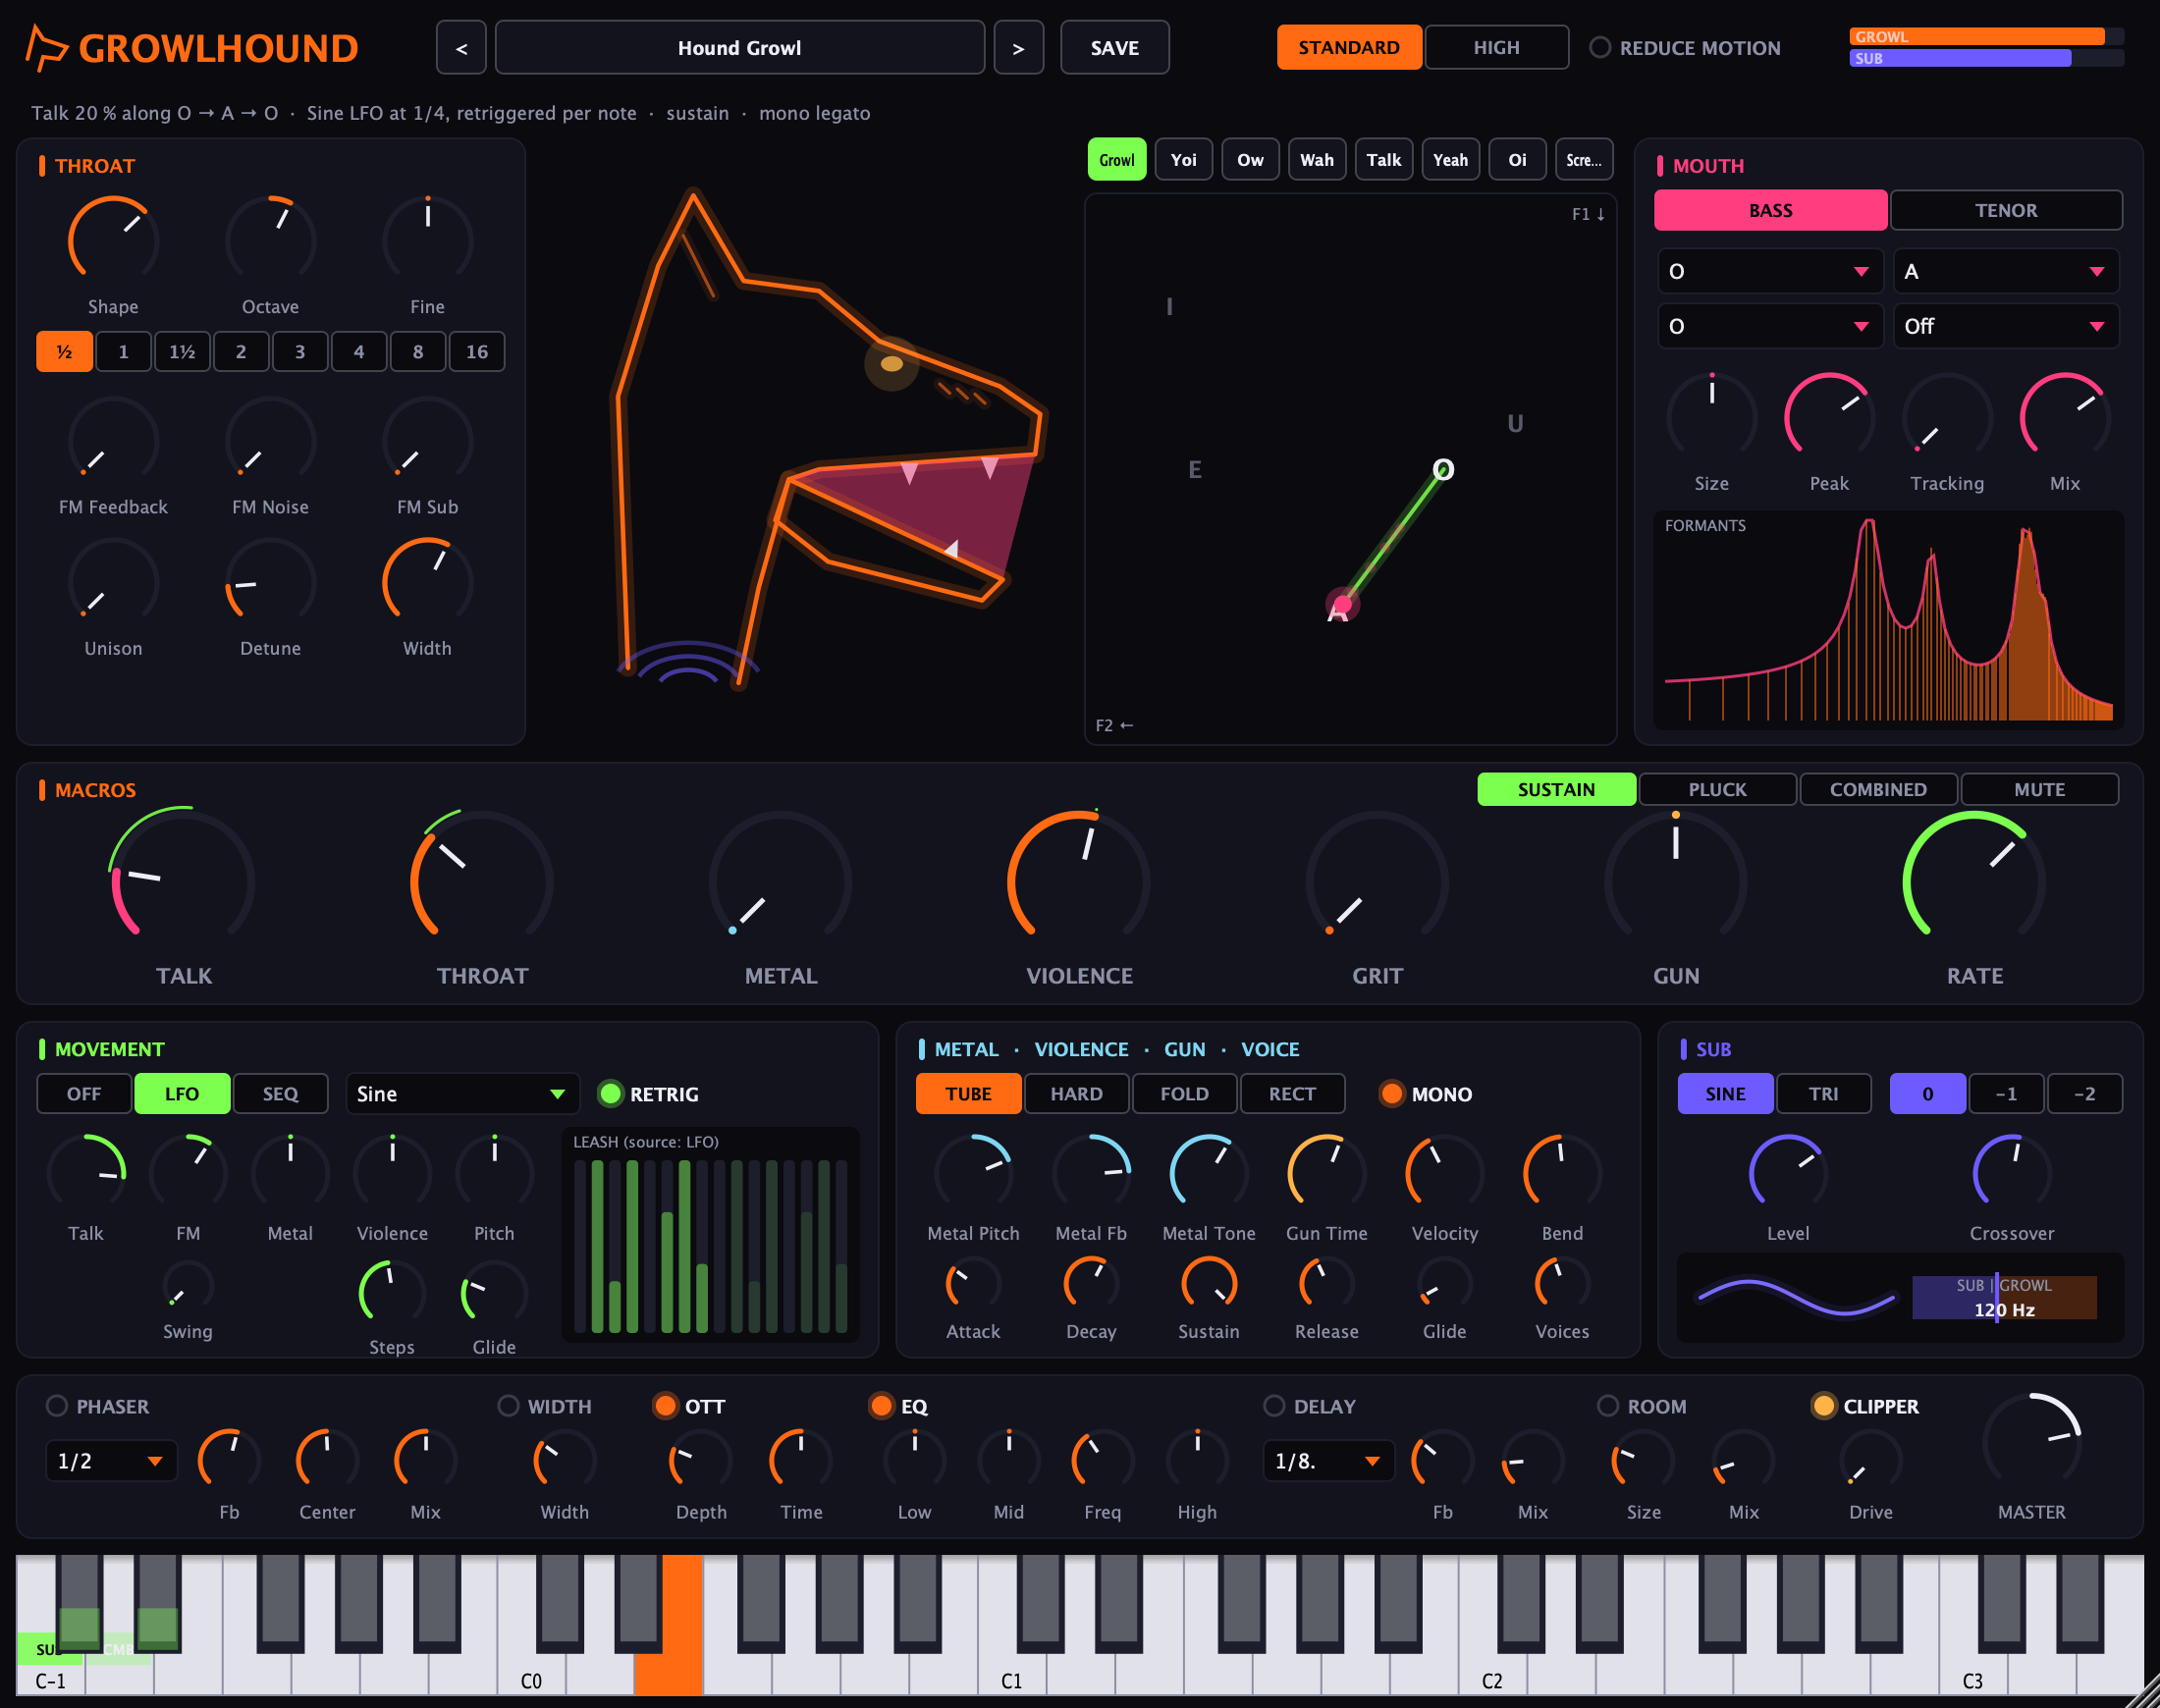Enable the DELAY effect

[1309, 1406]
